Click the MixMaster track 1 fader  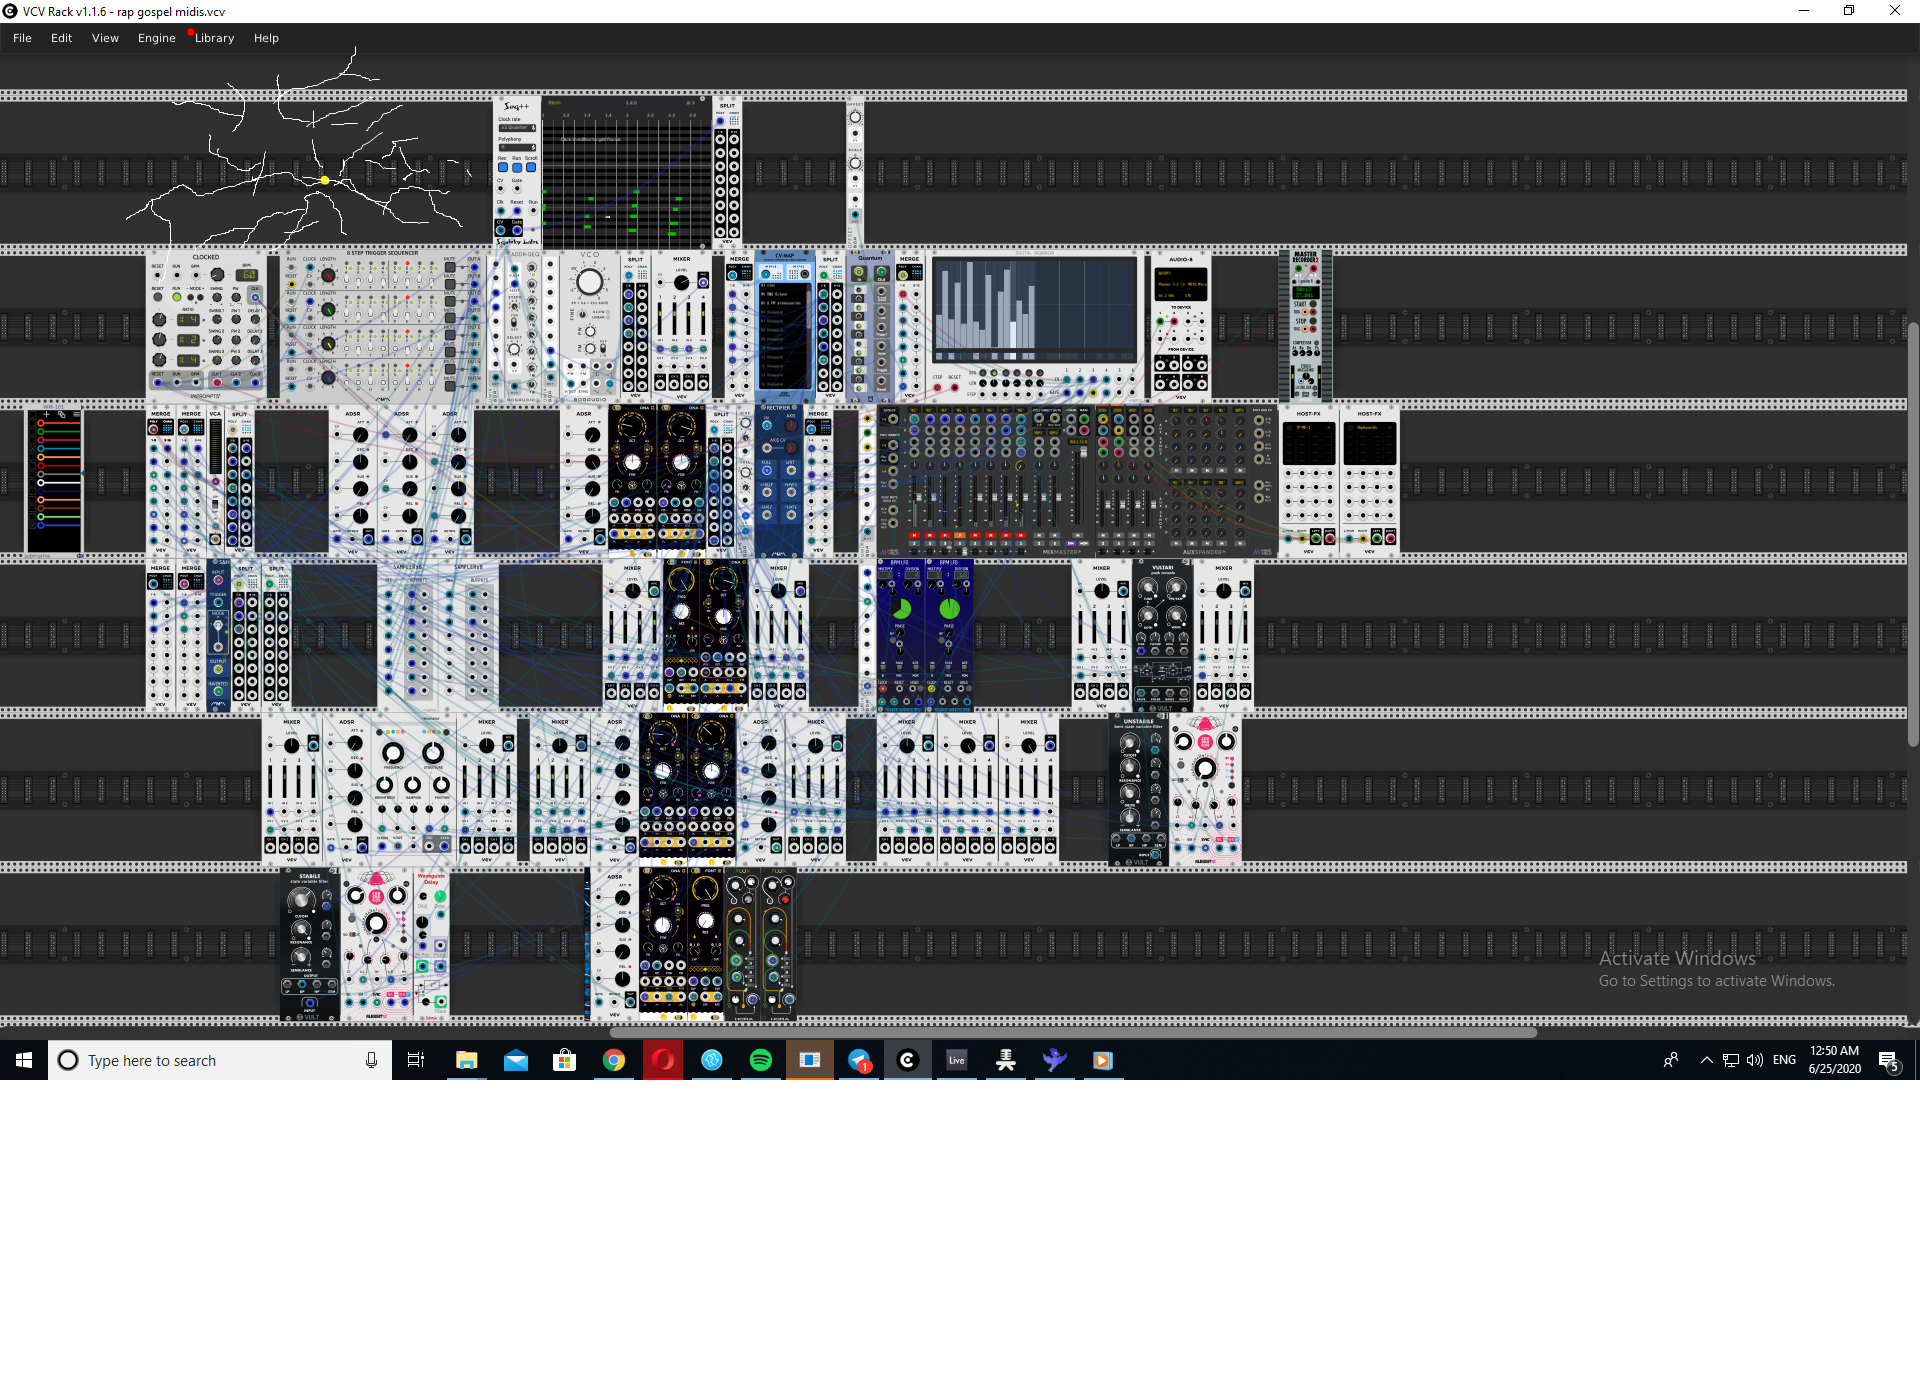[x=920, y=495]
